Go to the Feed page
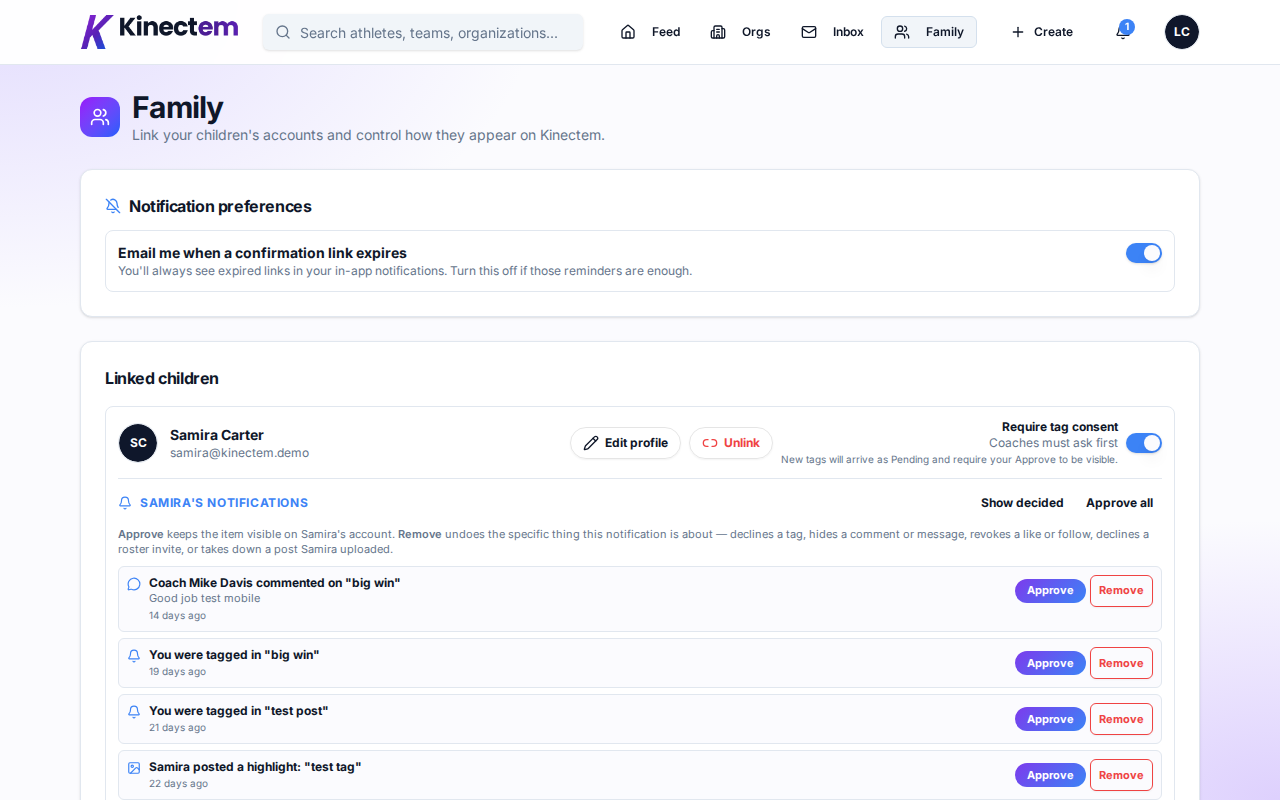1280x800 pixels. point(650,32)
